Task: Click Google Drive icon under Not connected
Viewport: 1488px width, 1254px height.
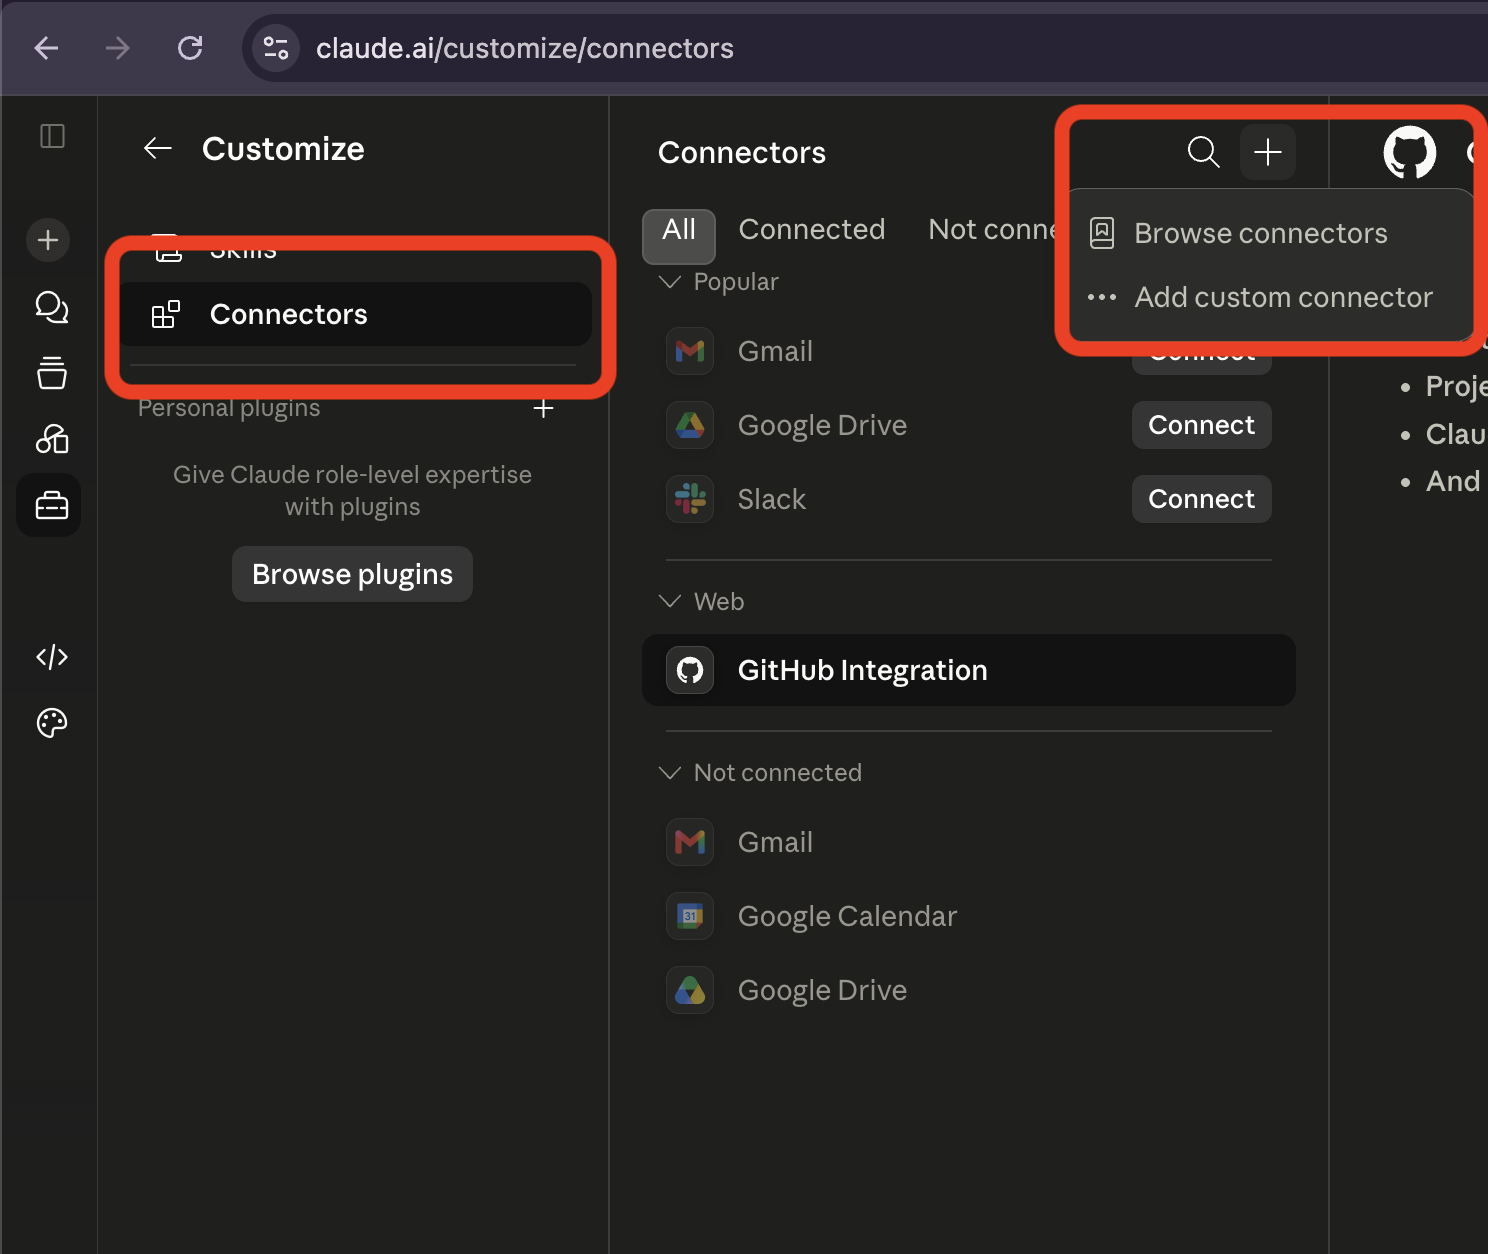Action: (690, 990)
